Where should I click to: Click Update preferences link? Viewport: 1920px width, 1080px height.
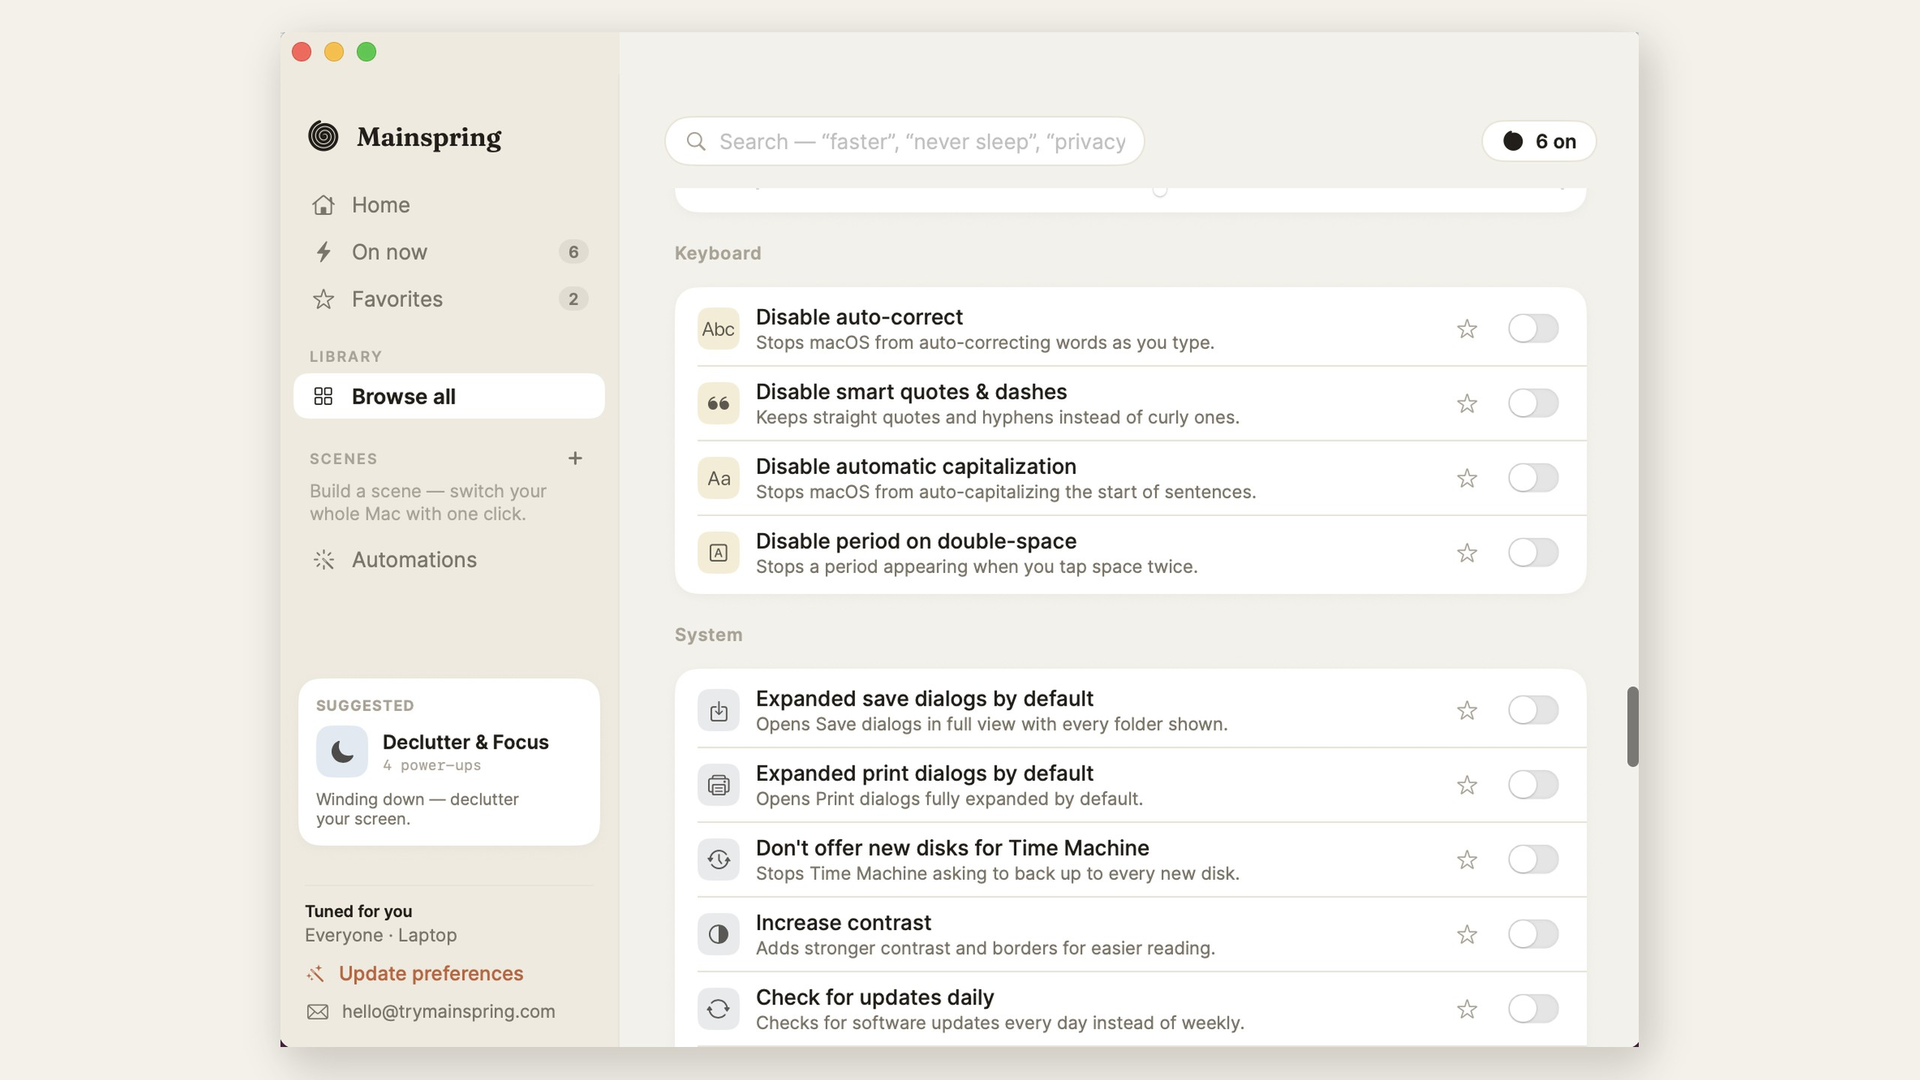tap(431, 974)
